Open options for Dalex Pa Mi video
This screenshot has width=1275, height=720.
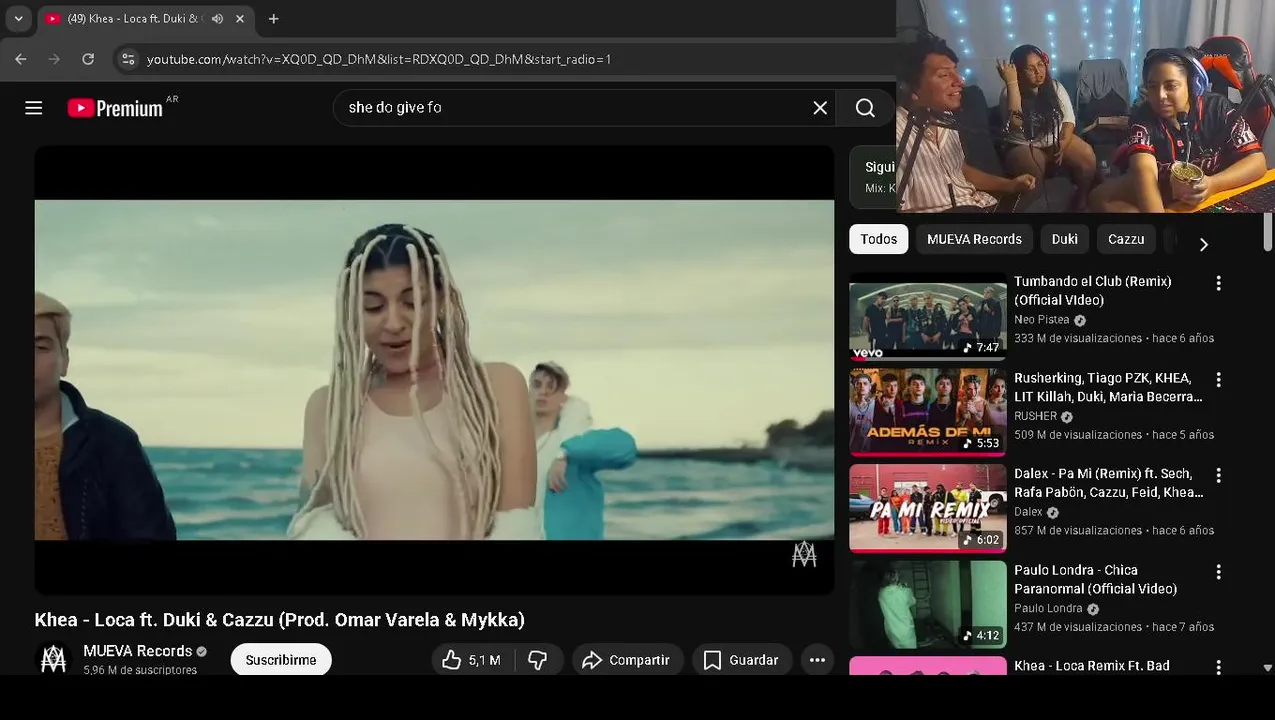tap(1218, 476)
